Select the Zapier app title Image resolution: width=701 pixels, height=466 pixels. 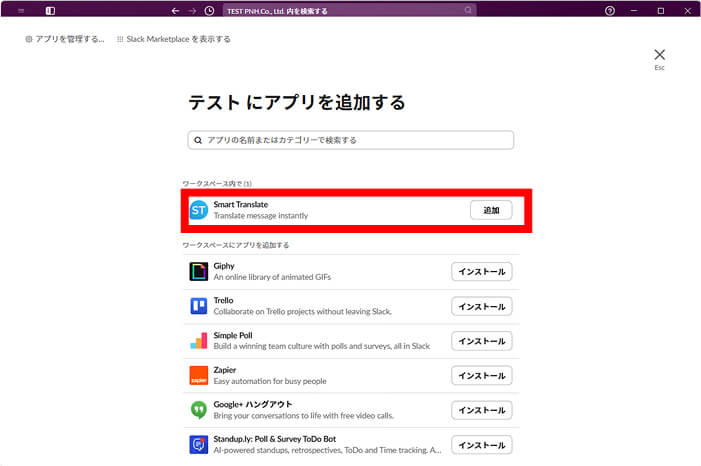(224, 370)
